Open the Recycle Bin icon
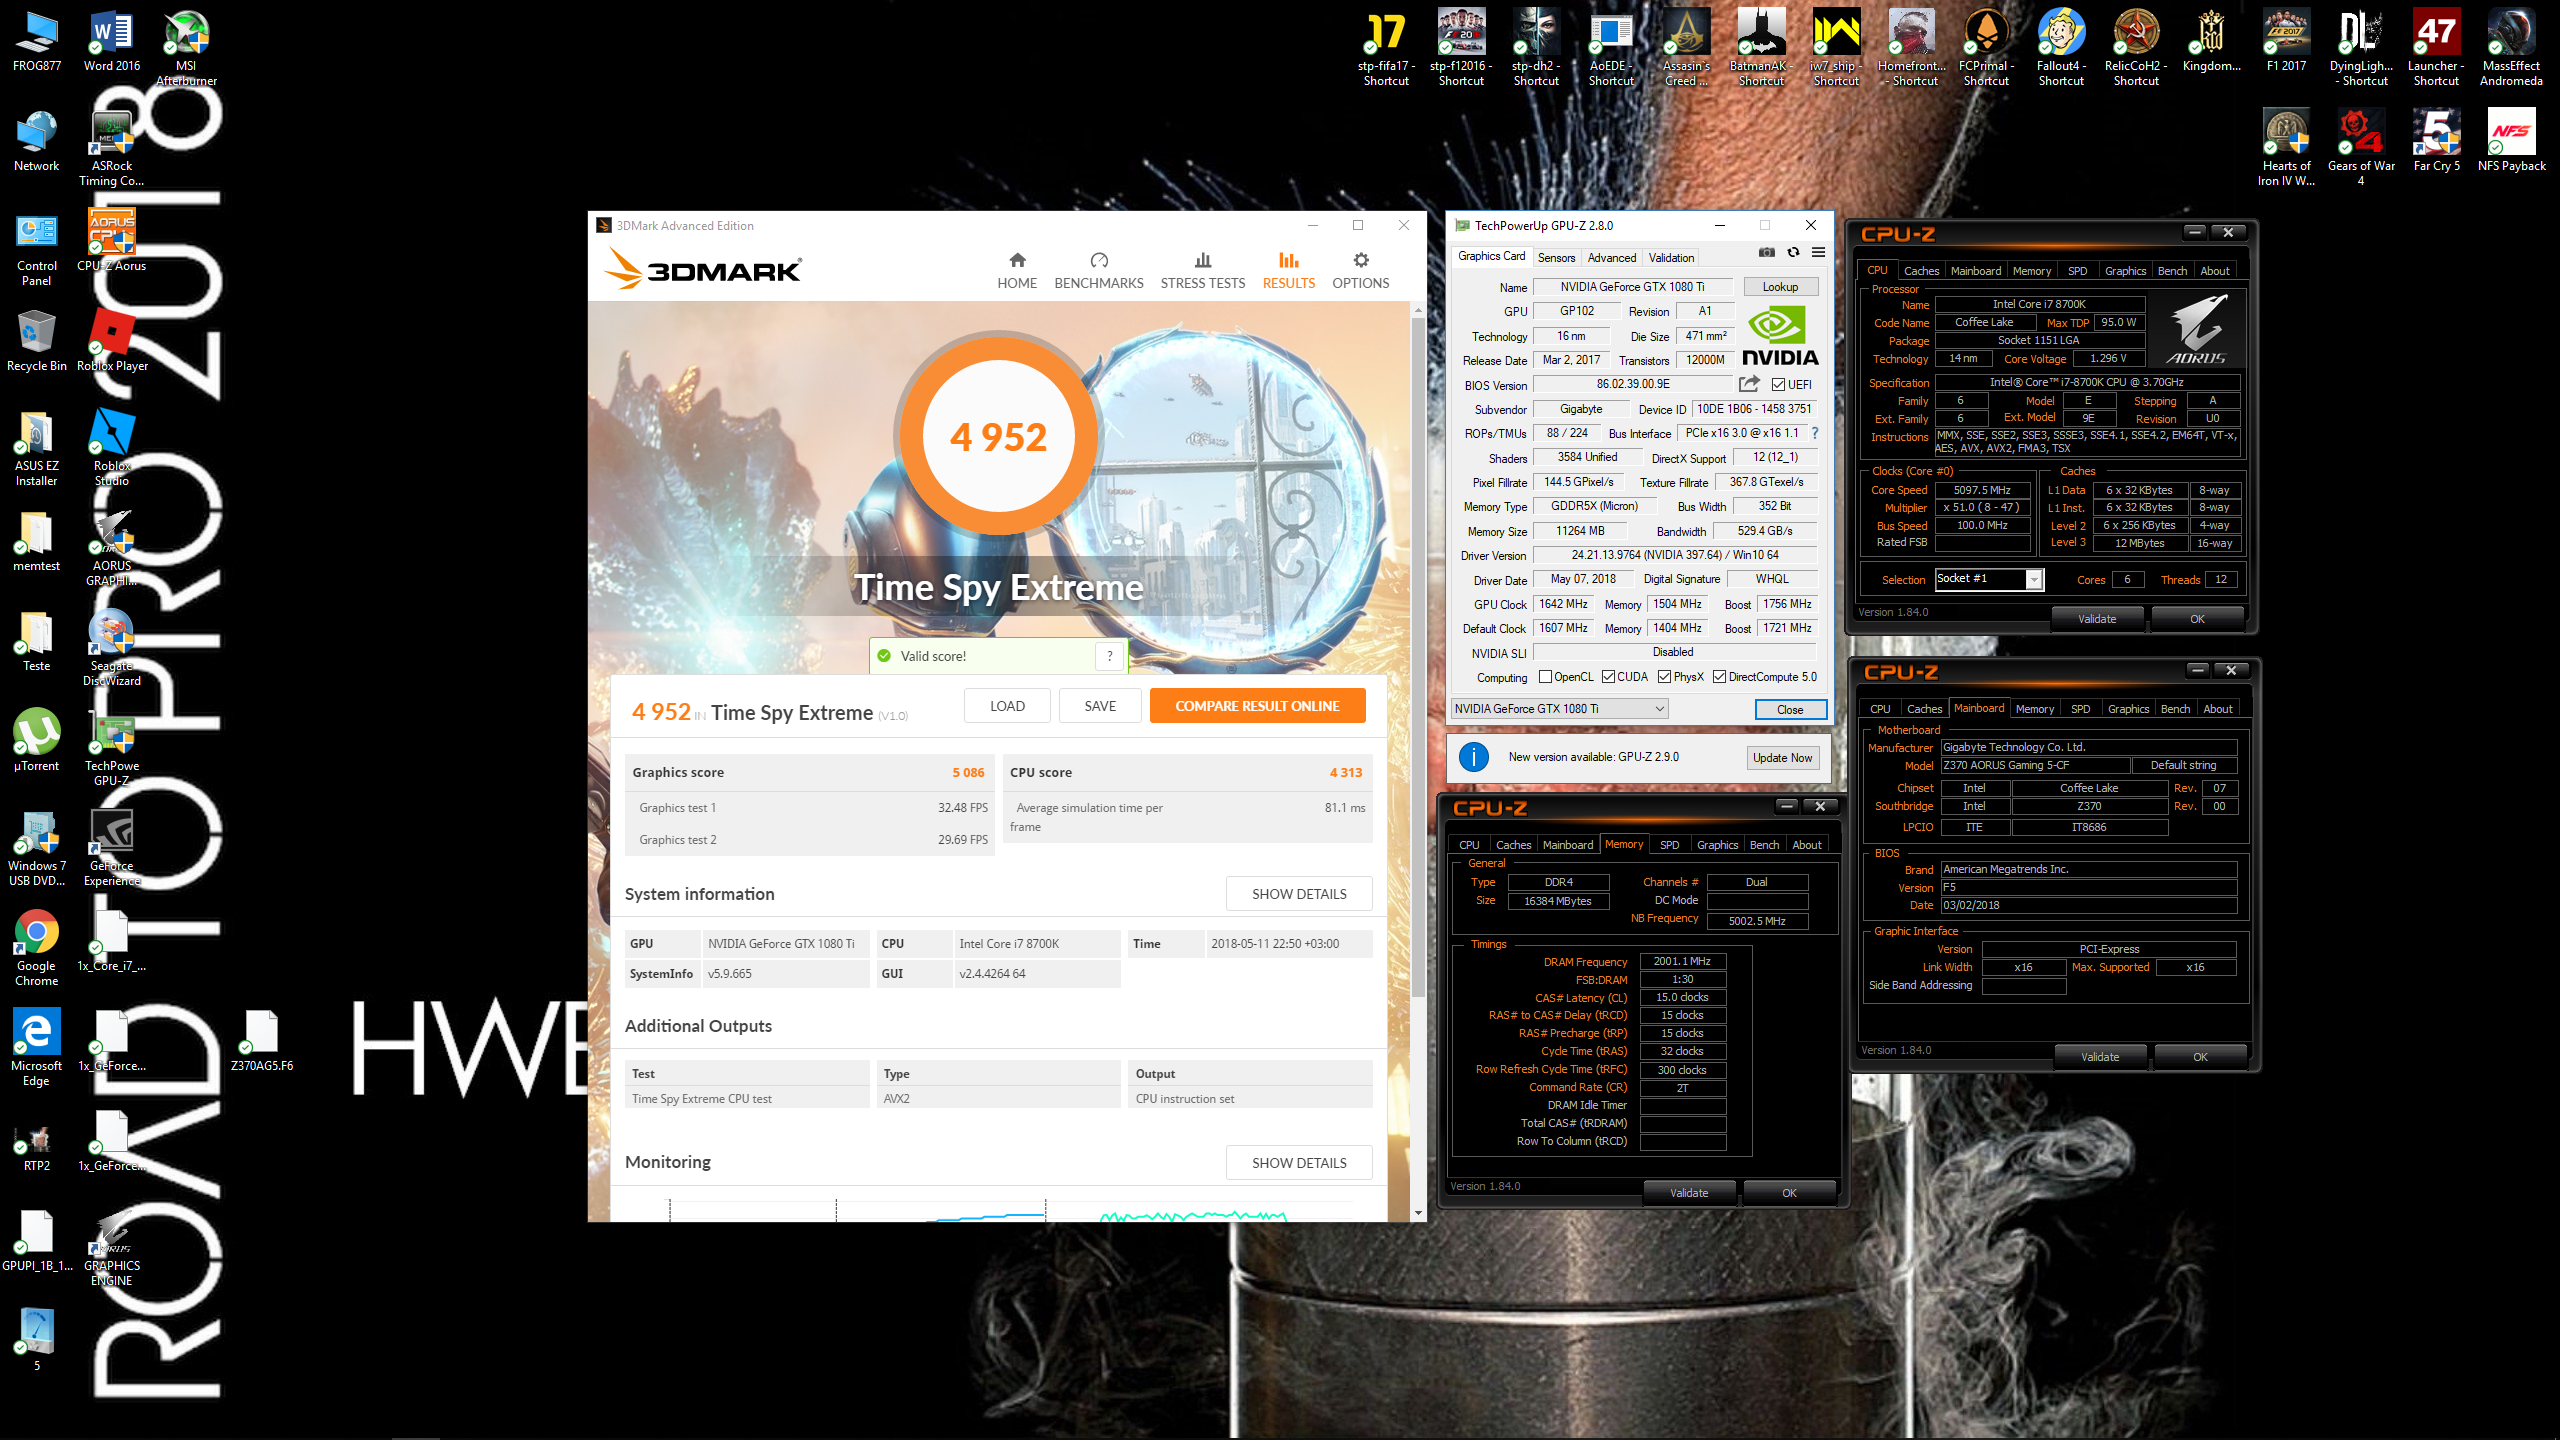2560x1440 pixels. pyautogui.click(x=37, y=340)
